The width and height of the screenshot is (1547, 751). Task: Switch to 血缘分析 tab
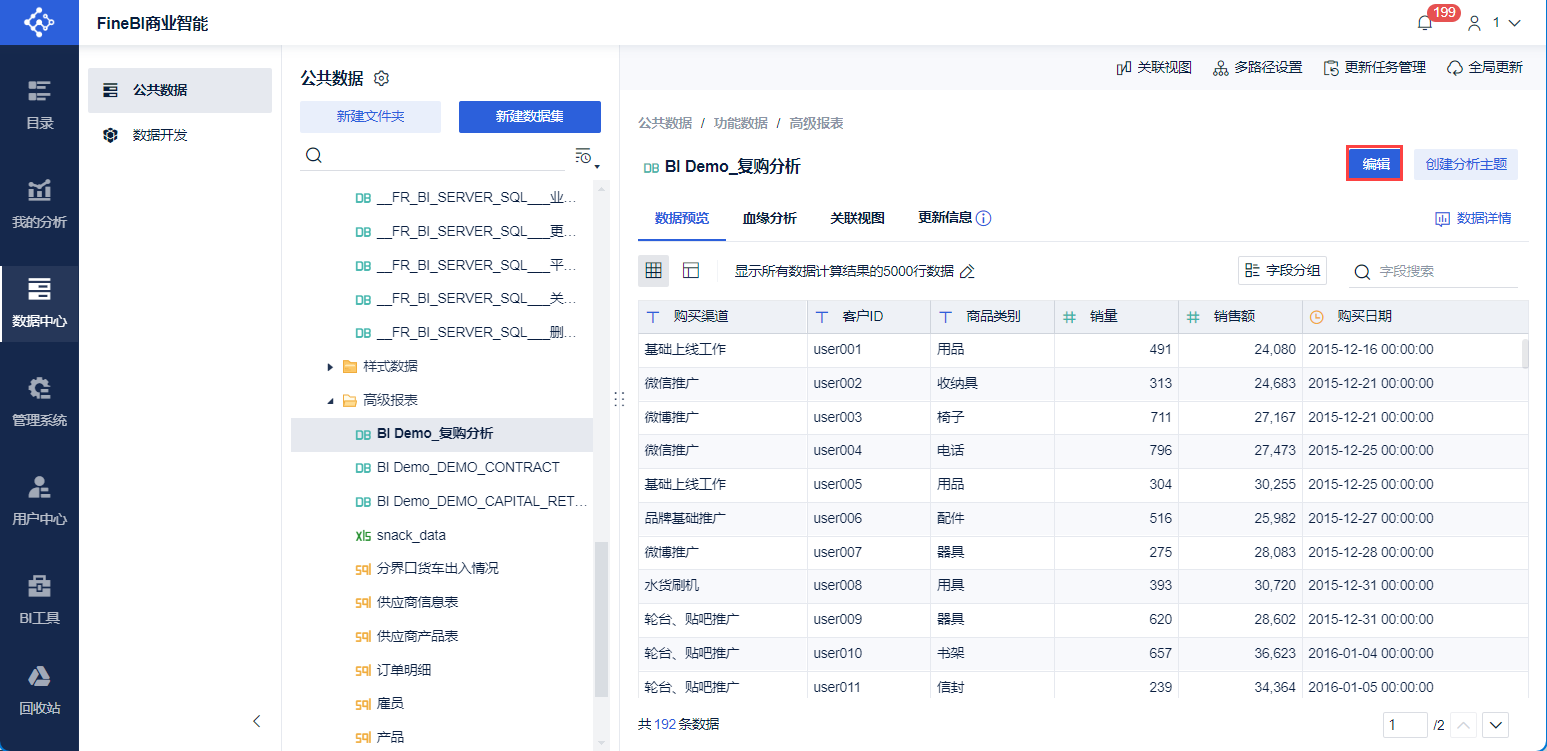pos(769,218)
